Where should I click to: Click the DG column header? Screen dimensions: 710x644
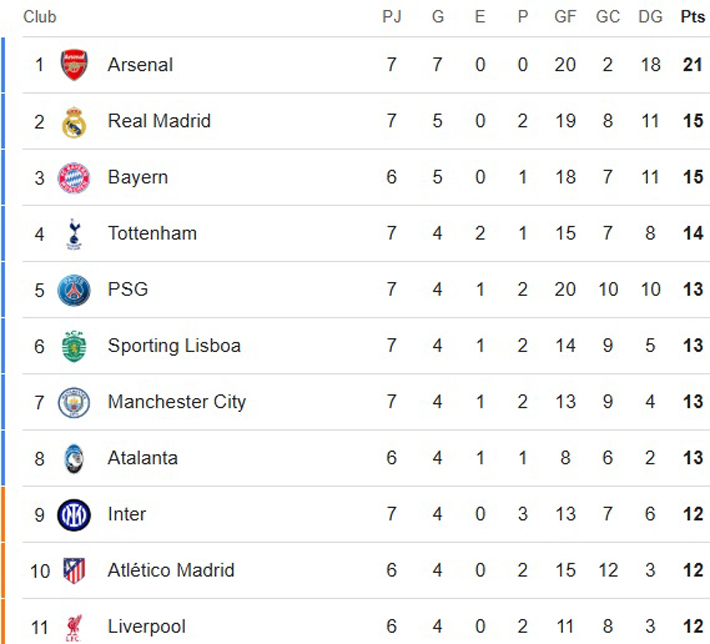click(650, 17)
